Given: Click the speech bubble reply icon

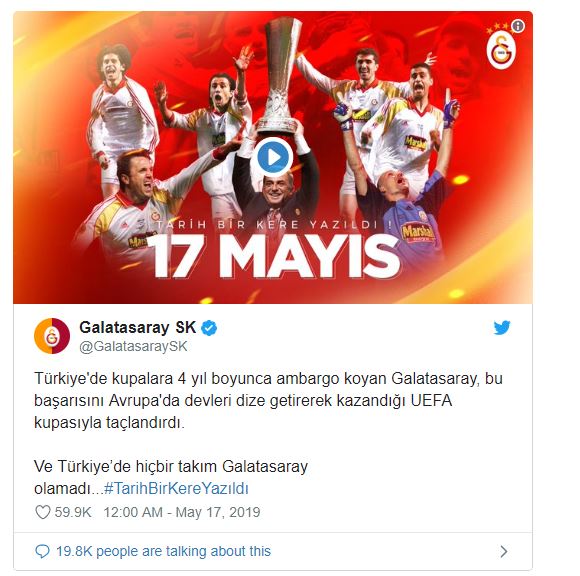Looking at the screenshot, I should tap(42, 551).
